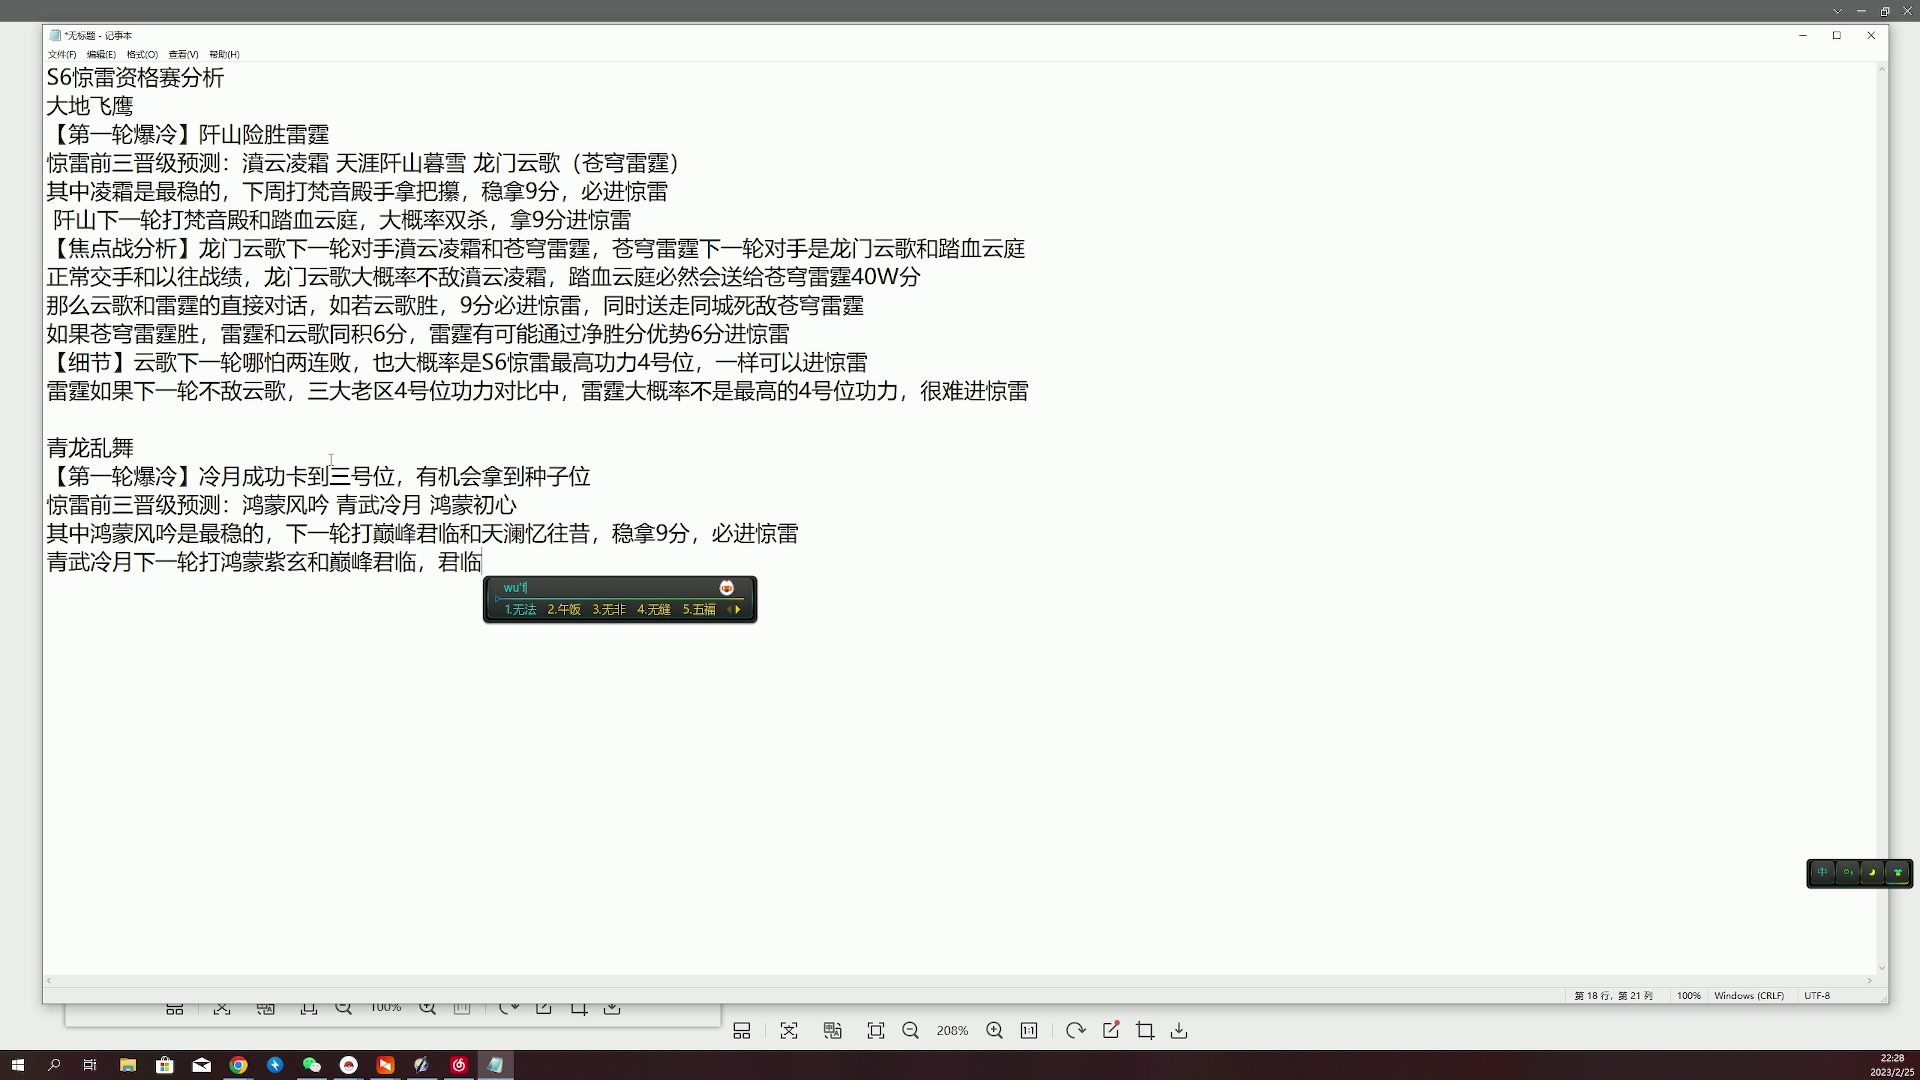This screenshot has width=1920, height=1080.
Task: Open the annotation pen tool with red dot
Action: 1113,1030
